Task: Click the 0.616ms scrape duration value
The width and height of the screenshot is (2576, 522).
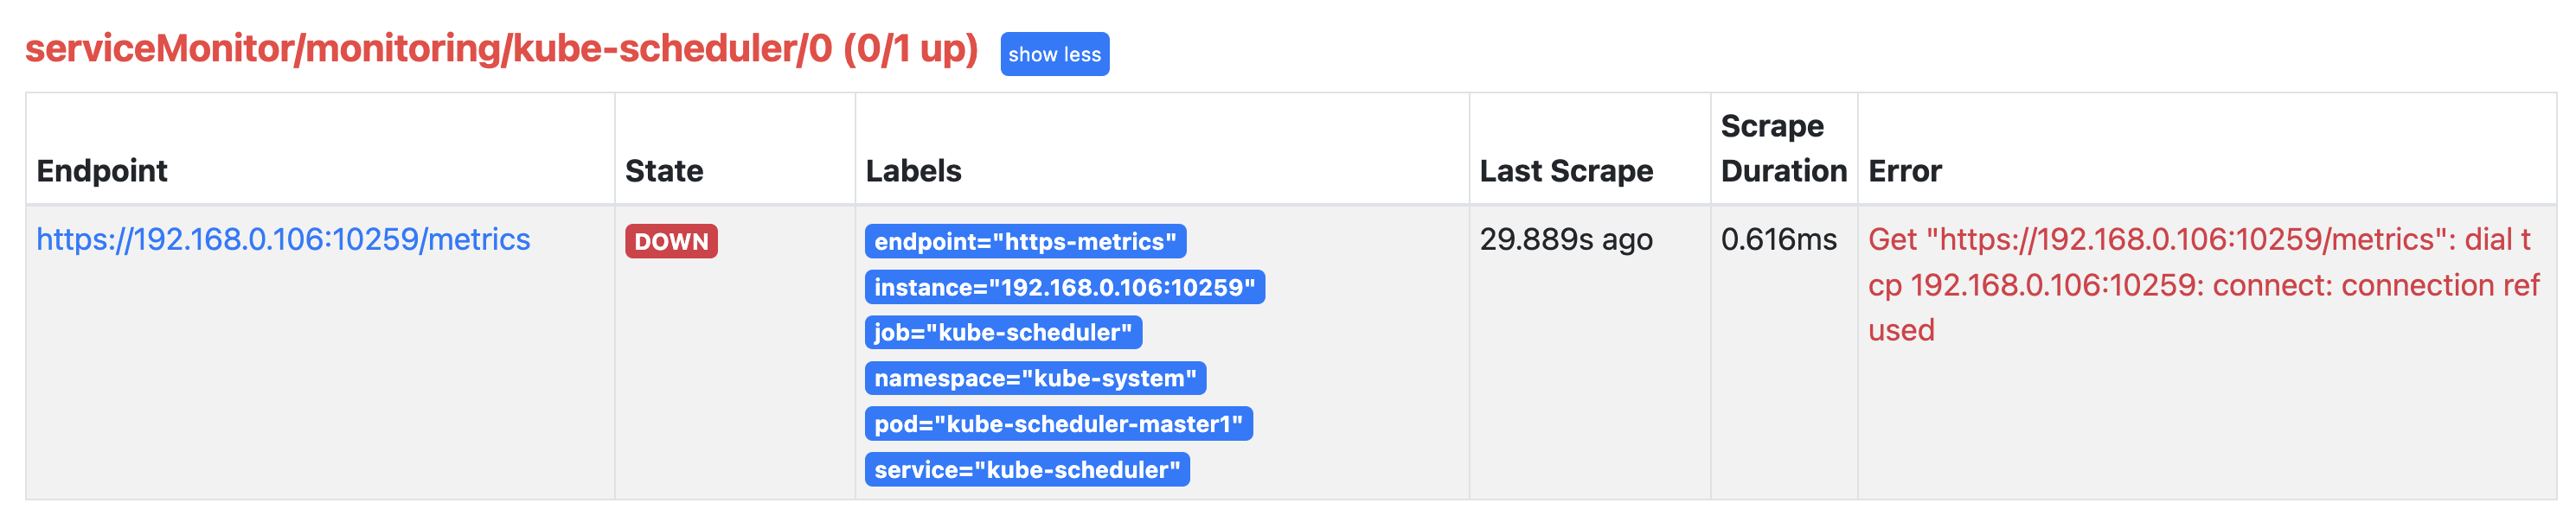Action: tap(1778, 239)
